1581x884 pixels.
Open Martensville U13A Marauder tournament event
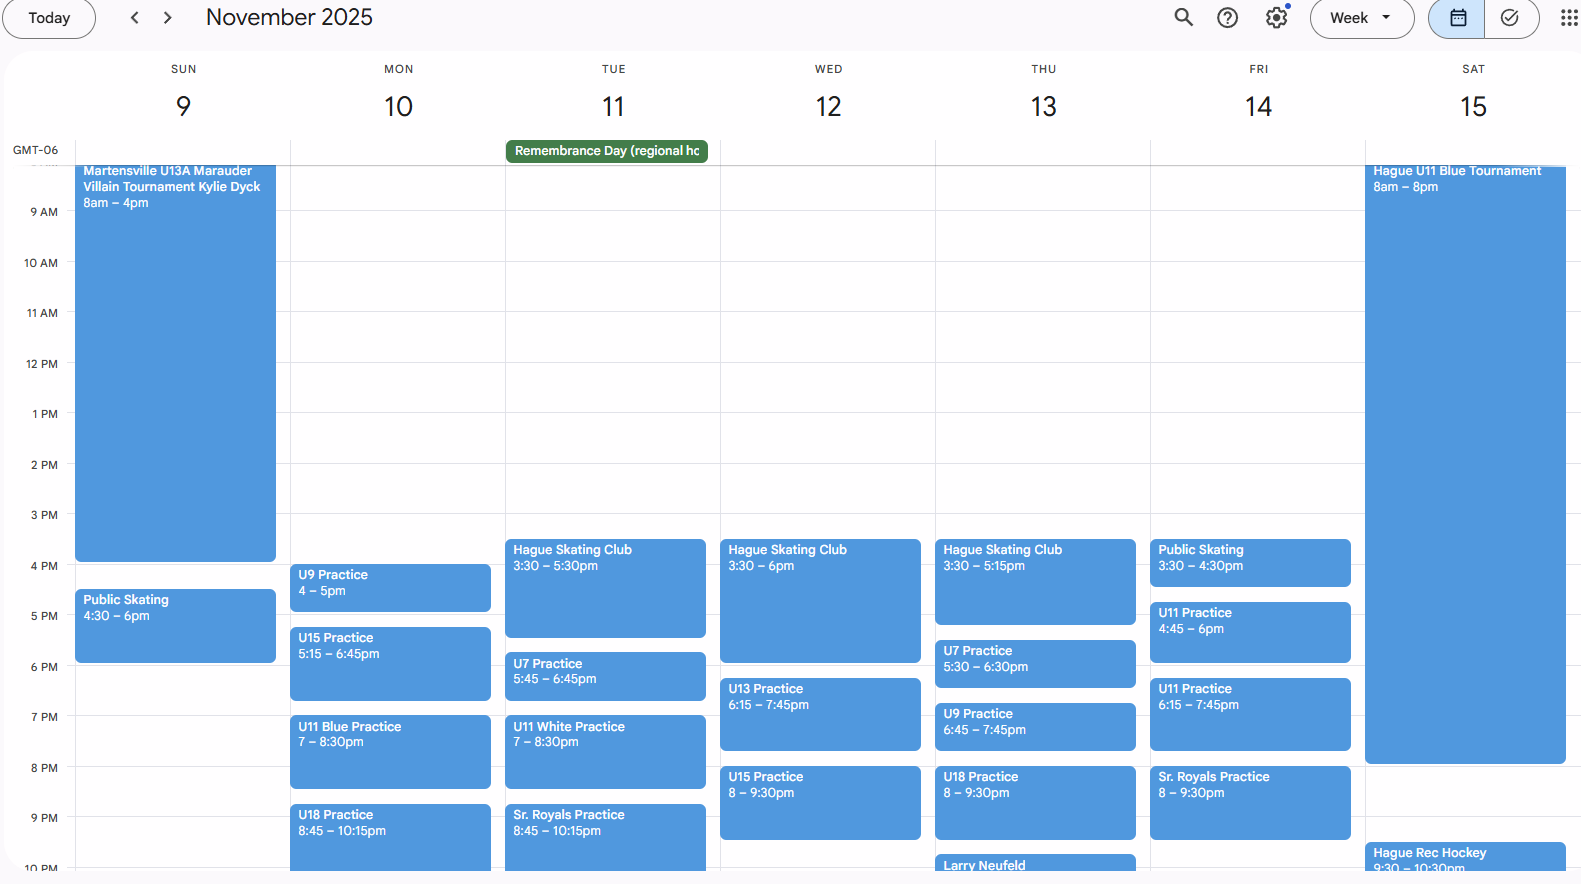pyautogui.click(x=175, y=360)
